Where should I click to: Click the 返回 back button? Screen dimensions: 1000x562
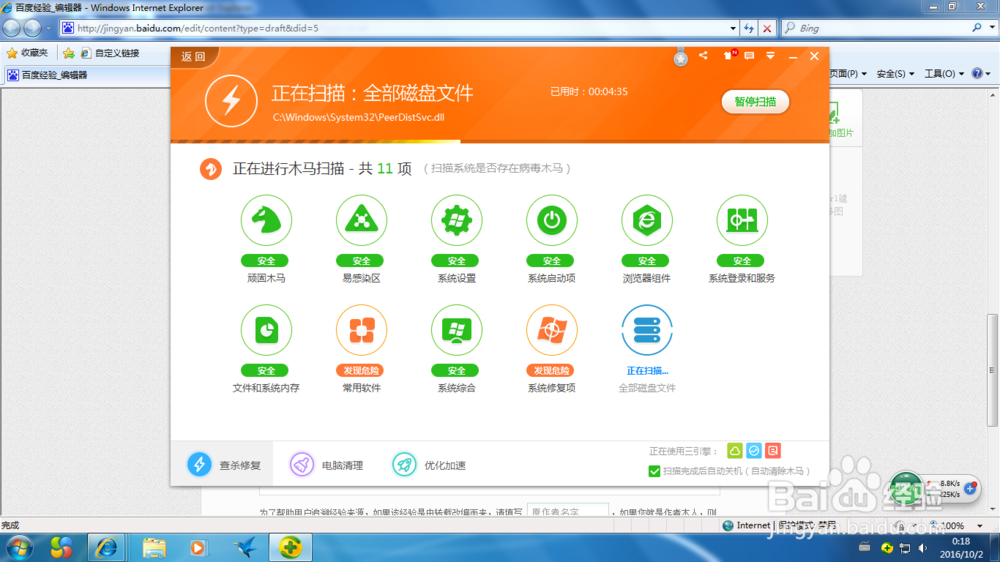[x=193, y=57]
